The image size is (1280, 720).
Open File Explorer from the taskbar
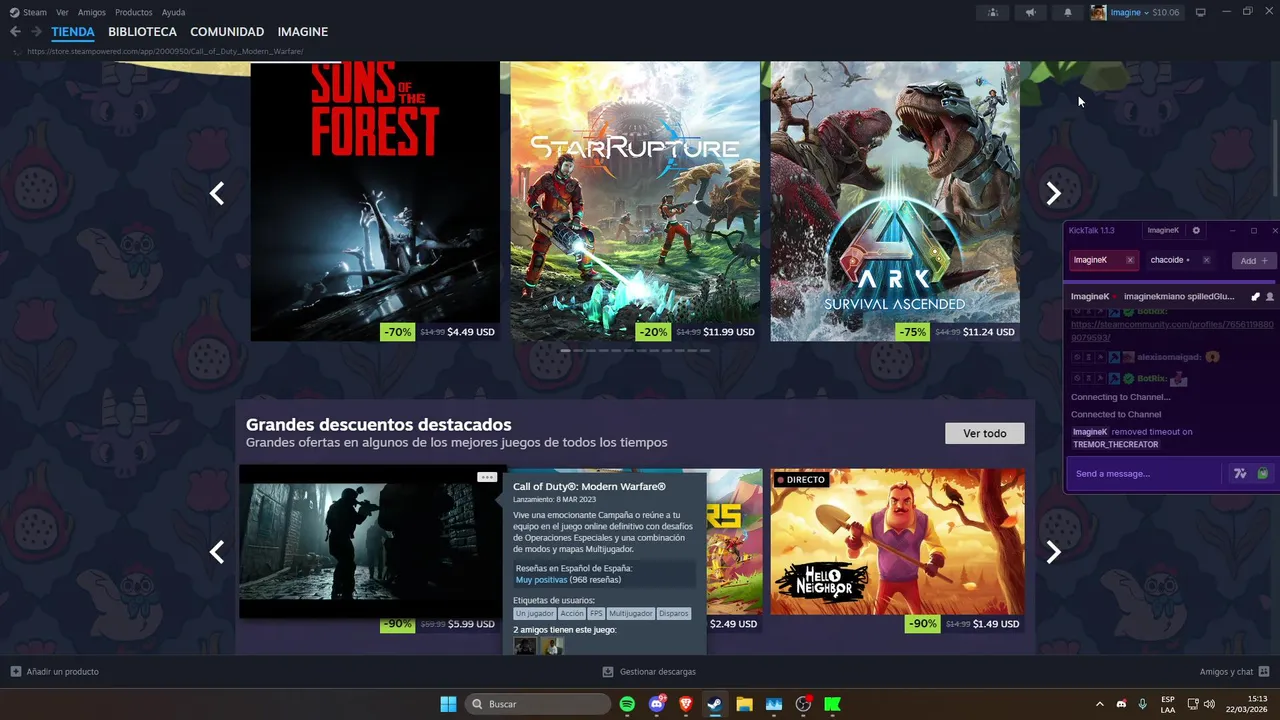coord(744,704)
